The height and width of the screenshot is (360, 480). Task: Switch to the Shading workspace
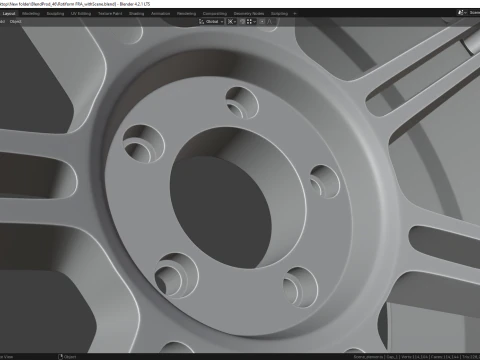pyautogui.click(x=137, y=14)
